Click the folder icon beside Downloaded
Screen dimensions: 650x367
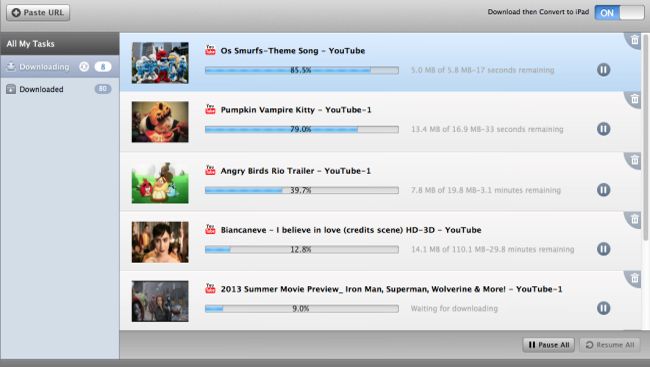click(11, 89)
